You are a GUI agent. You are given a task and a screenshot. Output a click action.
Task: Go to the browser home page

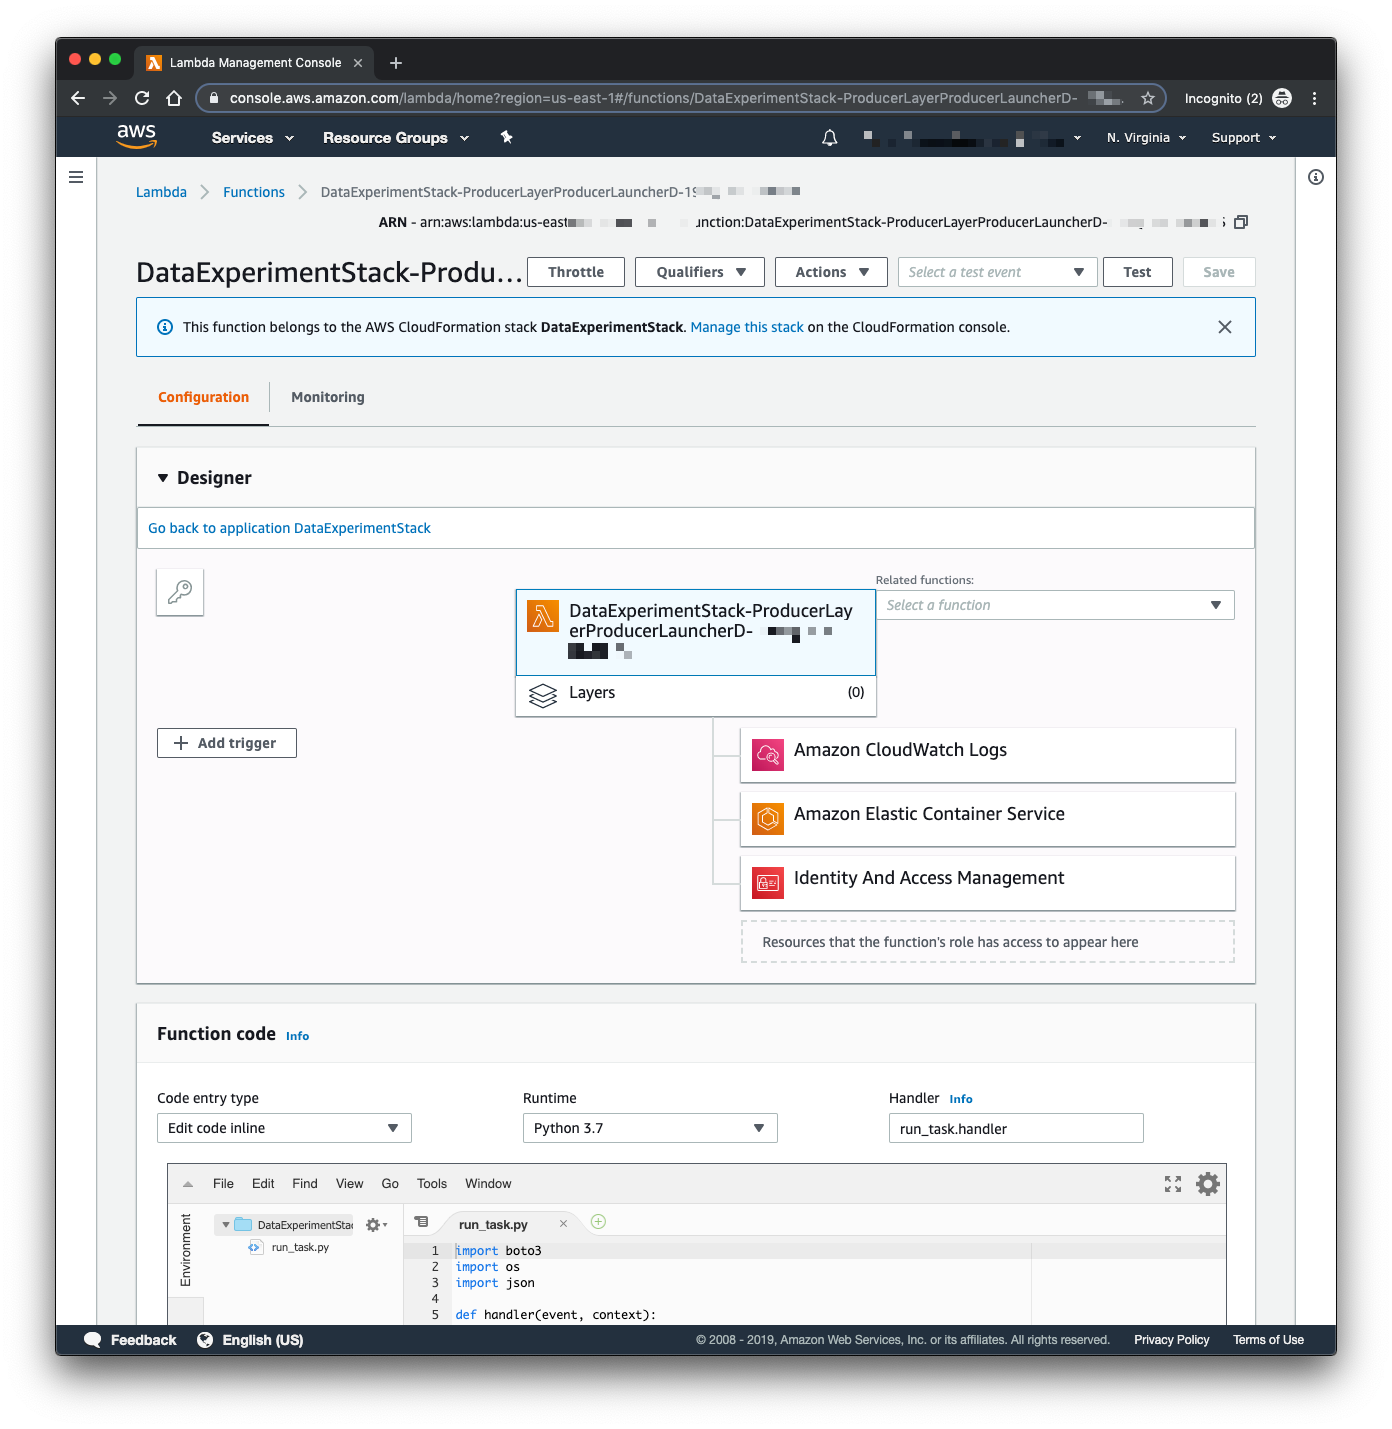click(x=174, y=98)
